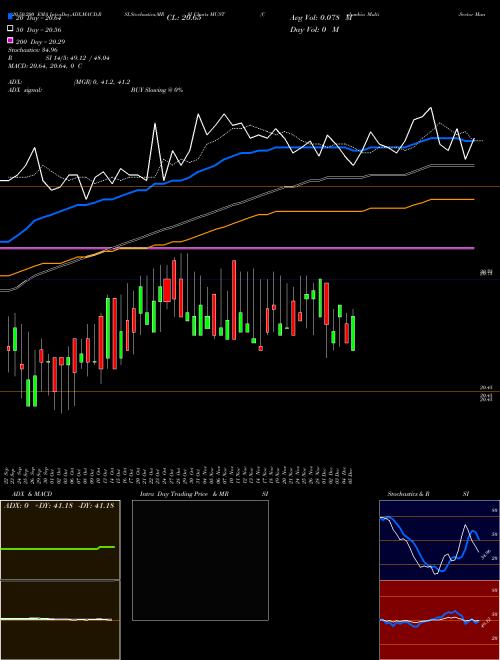Click the blue 20 Day EMA legend swatch

(10, 17)
